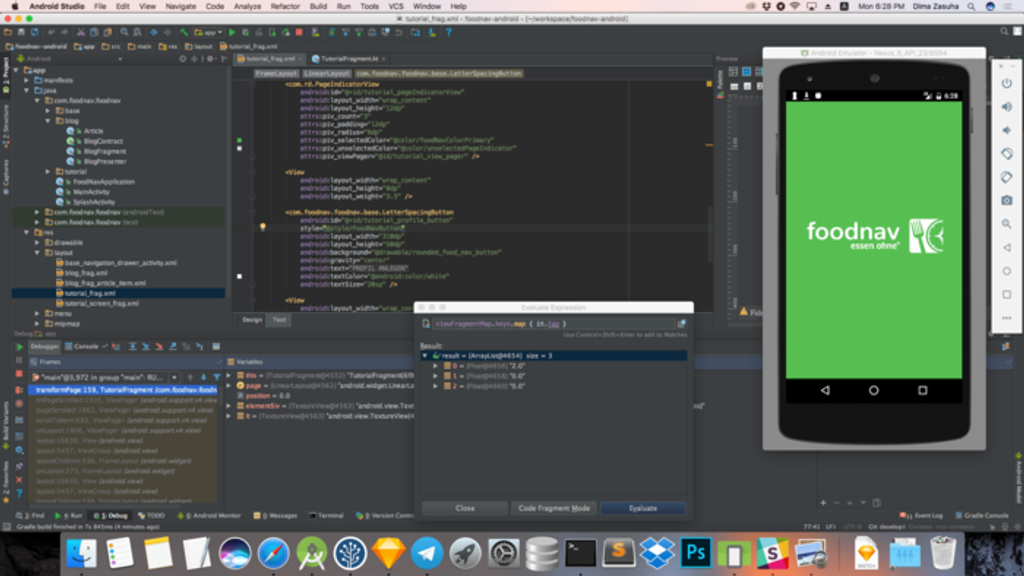Open the Build menu

319,6
